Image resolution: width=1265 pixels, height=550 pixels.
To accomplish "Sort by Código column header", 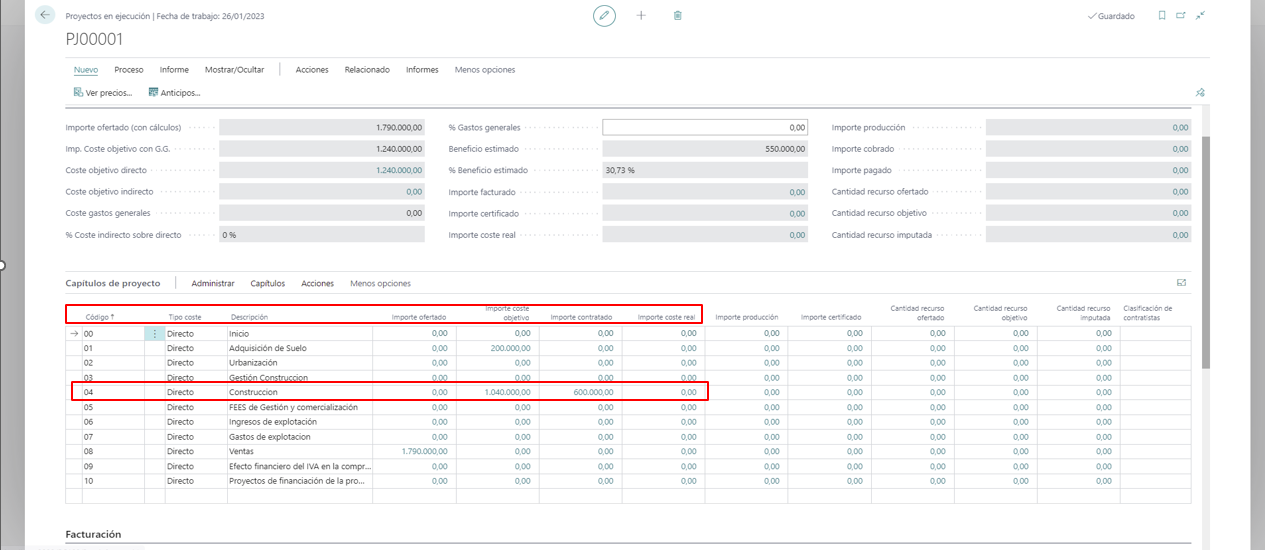I will pyautogui.click(x=100, y=317).
